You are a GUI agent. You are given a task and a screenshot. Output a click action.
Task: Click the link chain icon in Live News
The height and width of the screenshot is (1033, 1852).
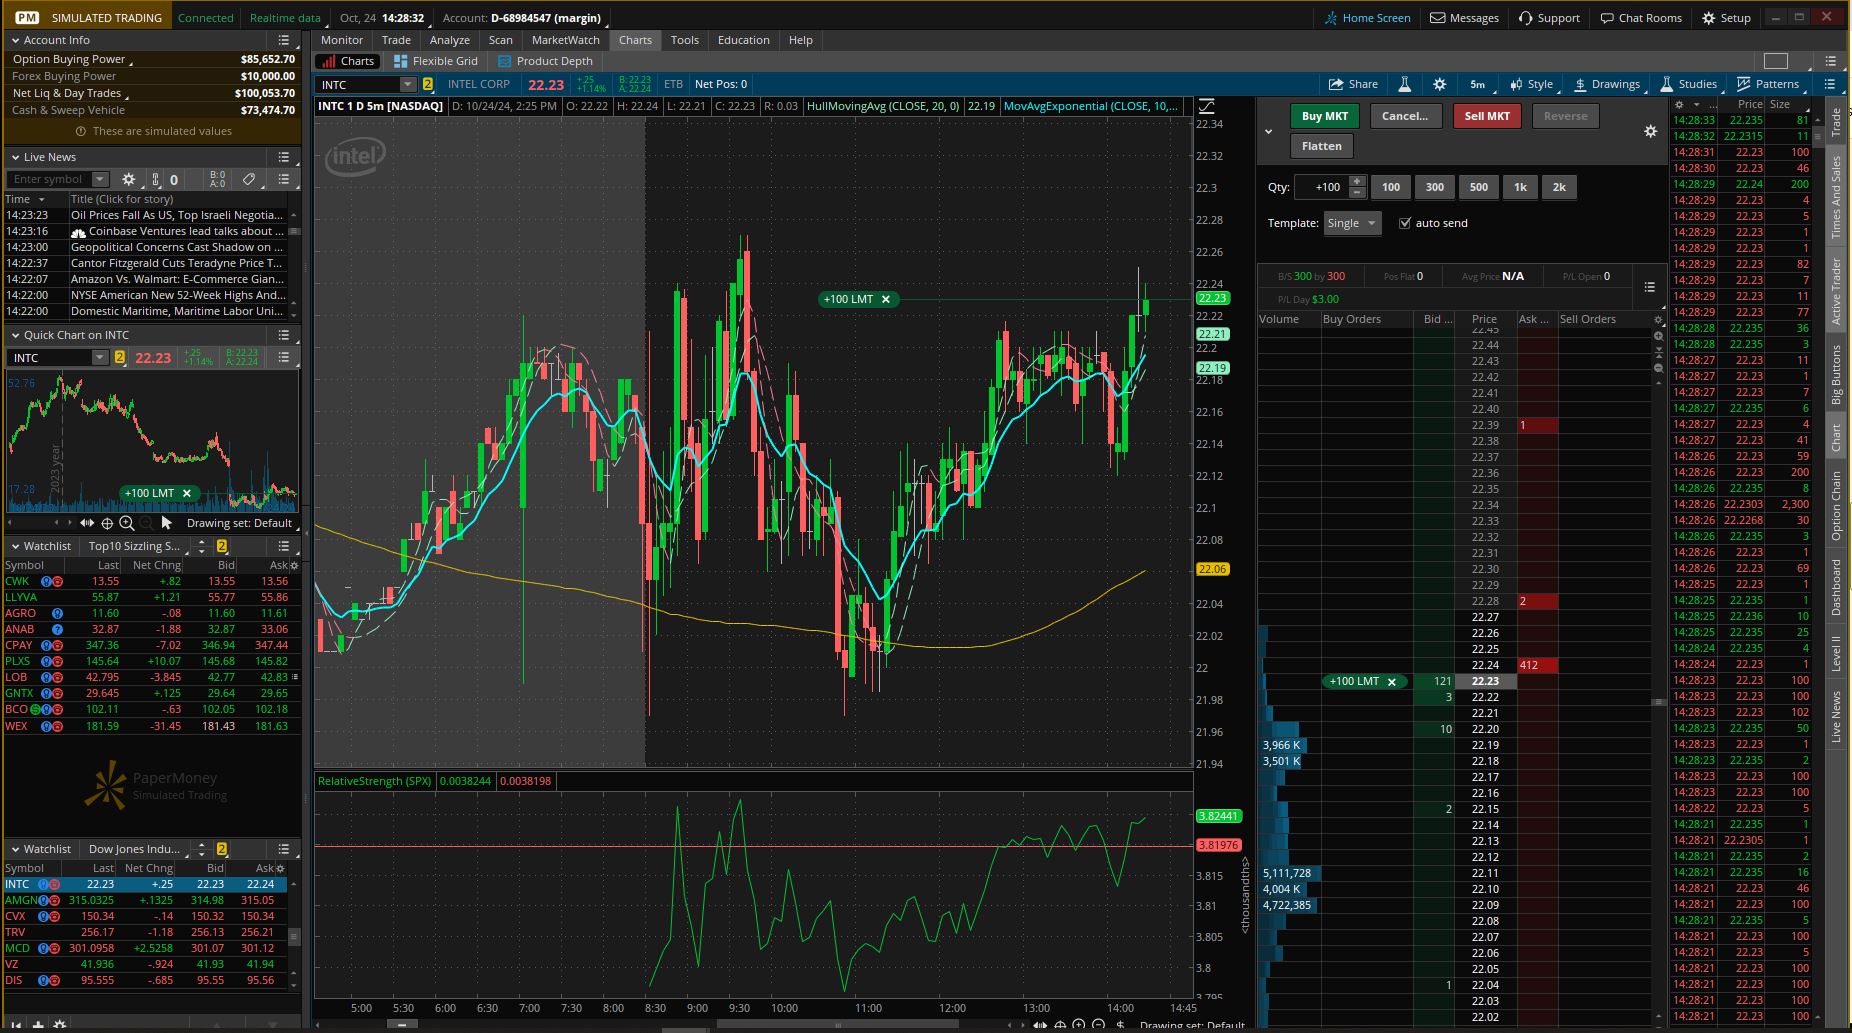(x=155, y=179)
